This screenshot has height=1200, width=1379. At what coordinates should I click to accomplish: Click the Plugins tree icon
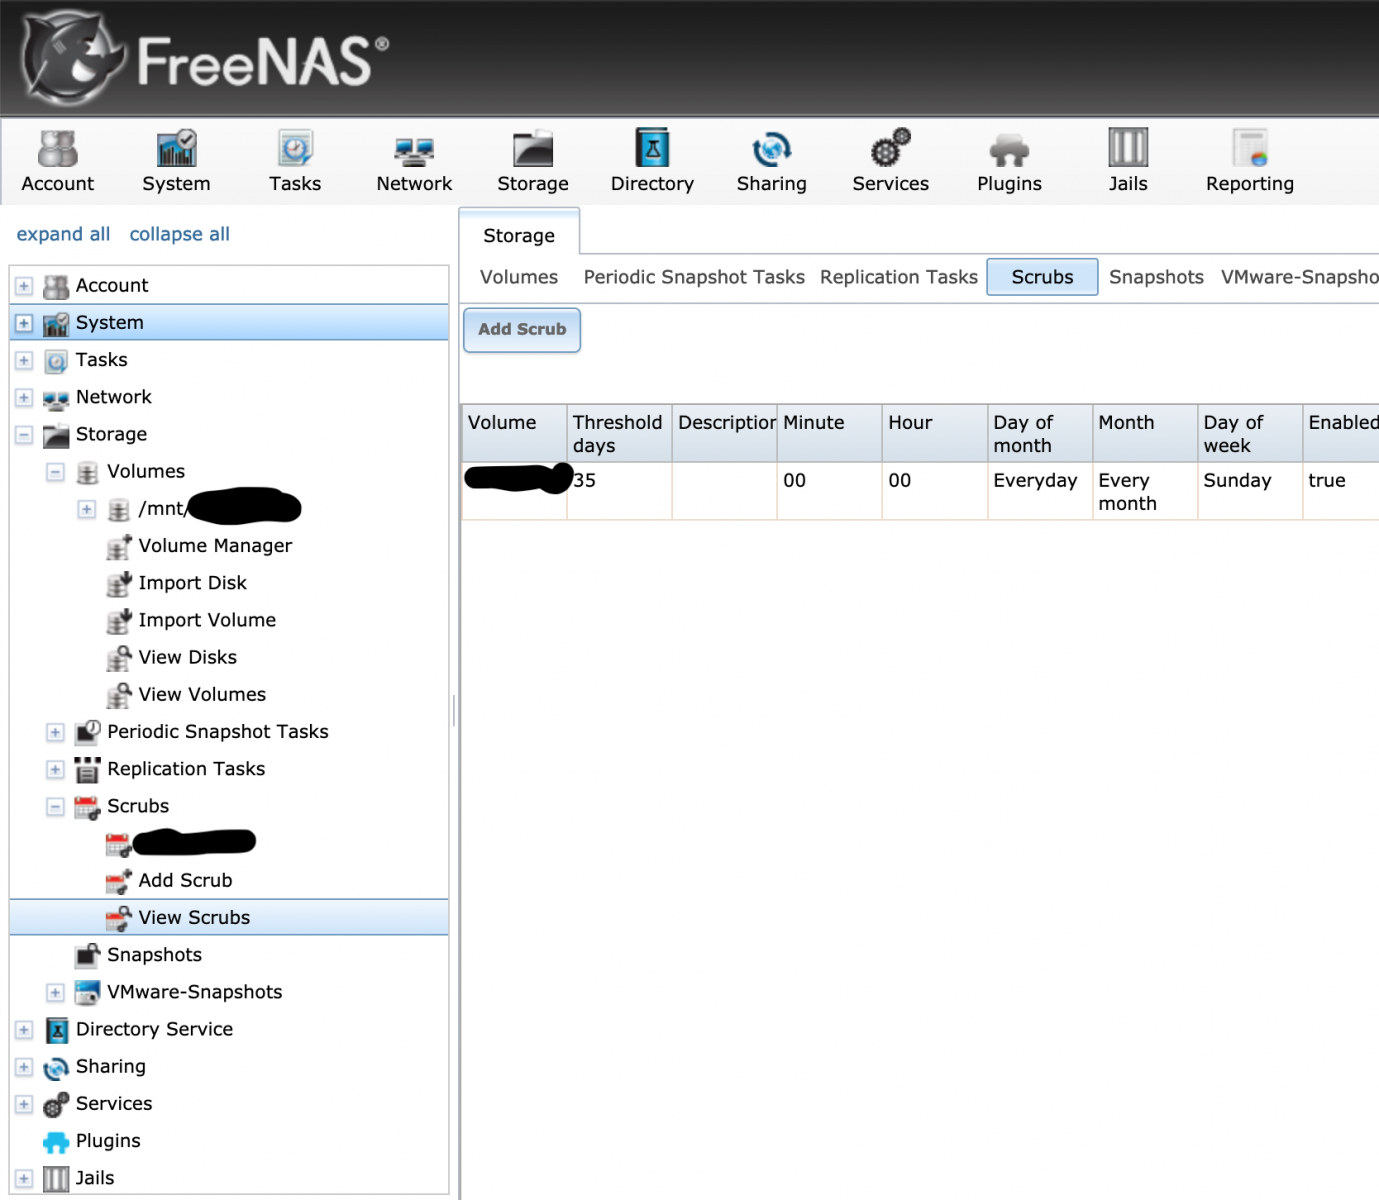56,1141
